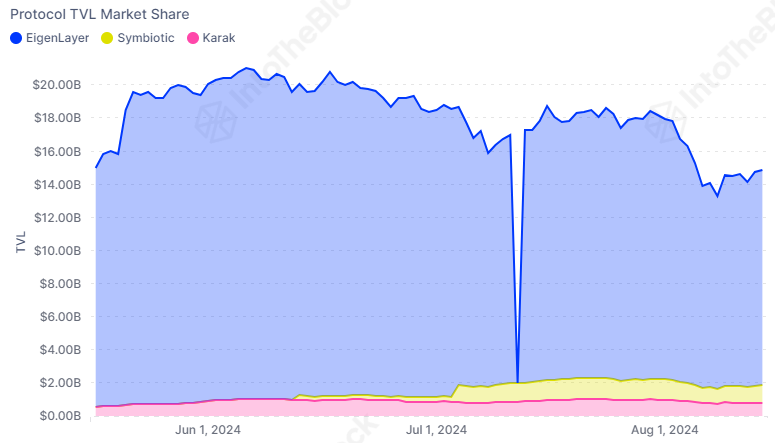Toggle the Karak series label in legend
The height and width of the screenshot is (443, 775).
(x=219, y=38)
